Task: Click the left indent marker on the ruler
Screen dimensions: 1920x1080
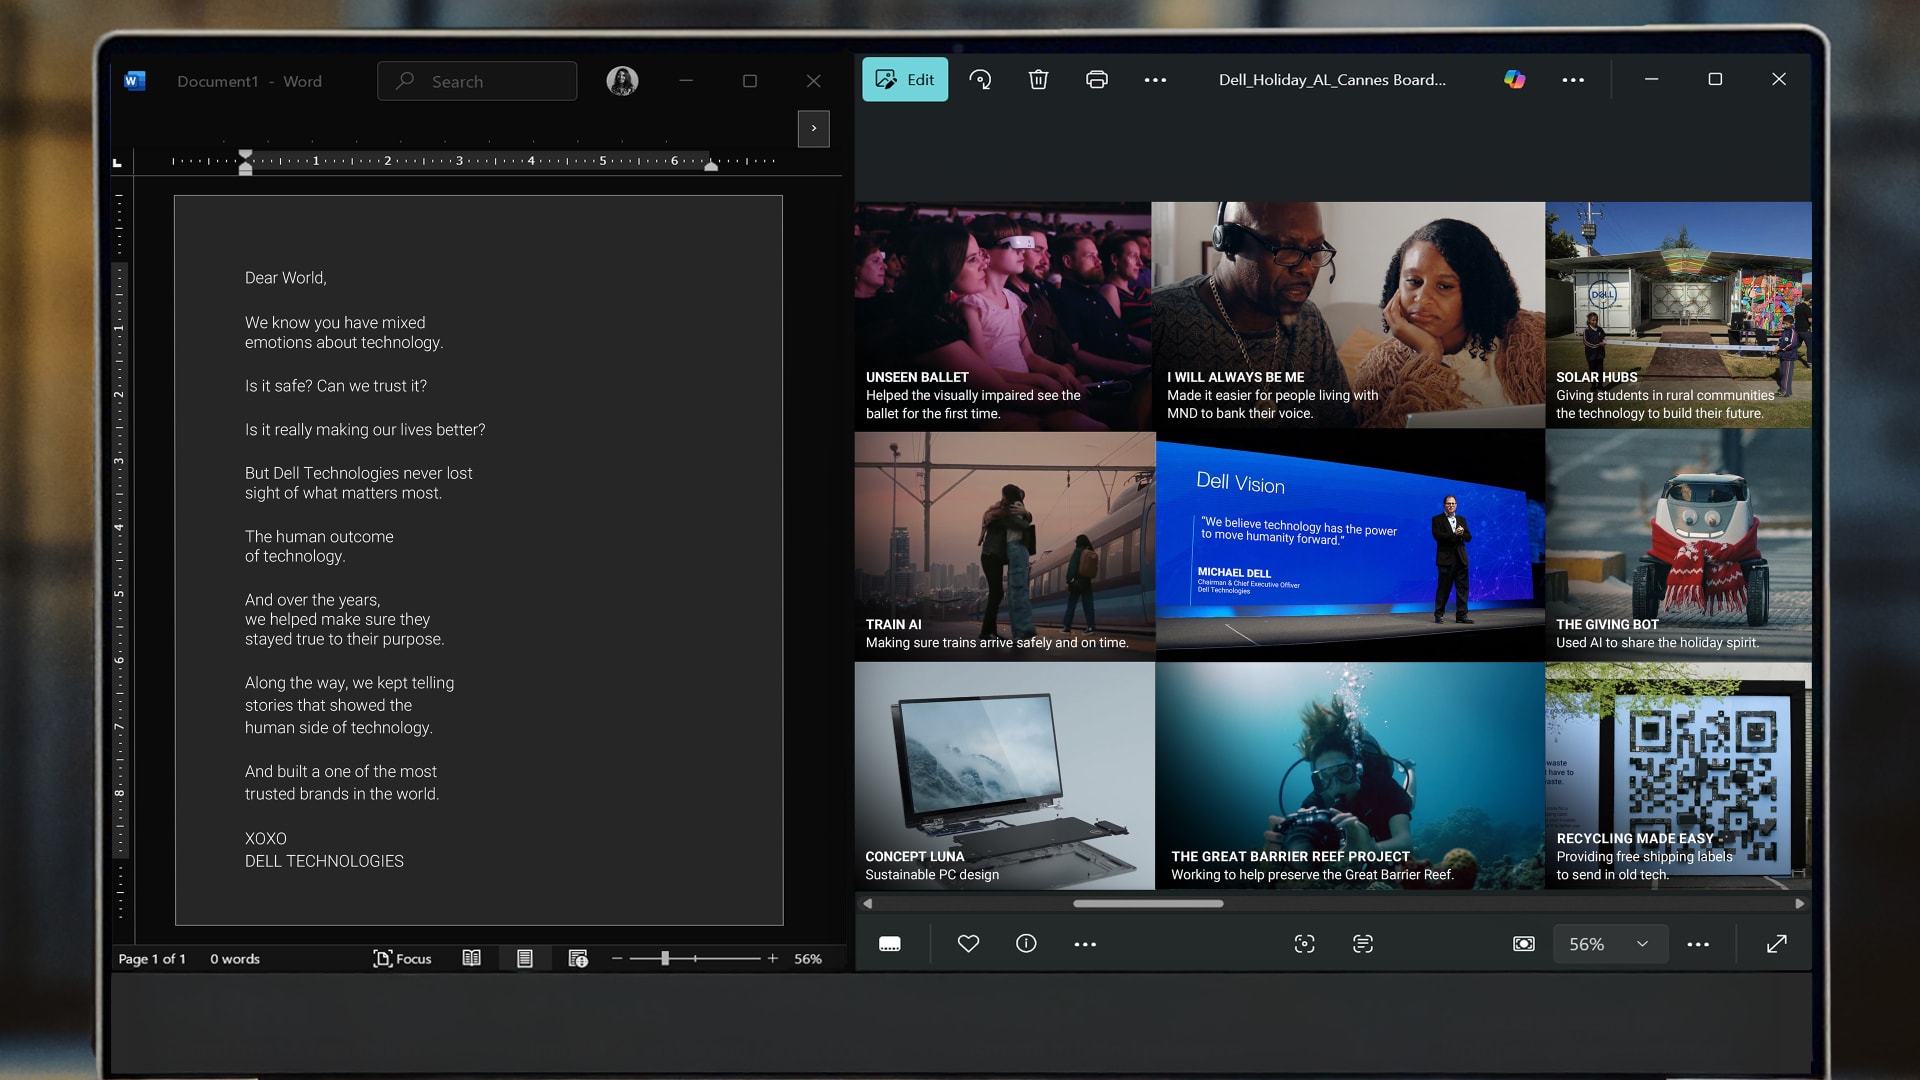Action: point(245,162)
